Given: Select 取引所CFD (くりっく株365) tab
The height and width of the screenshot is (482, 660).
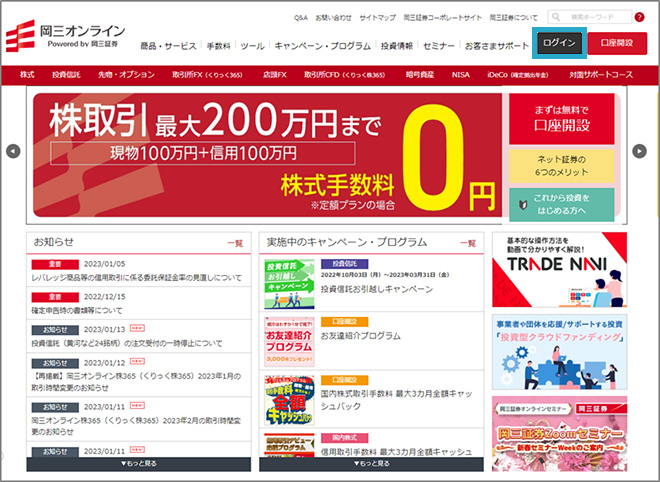Looking at the screenshot, I should tap(345, 75).
